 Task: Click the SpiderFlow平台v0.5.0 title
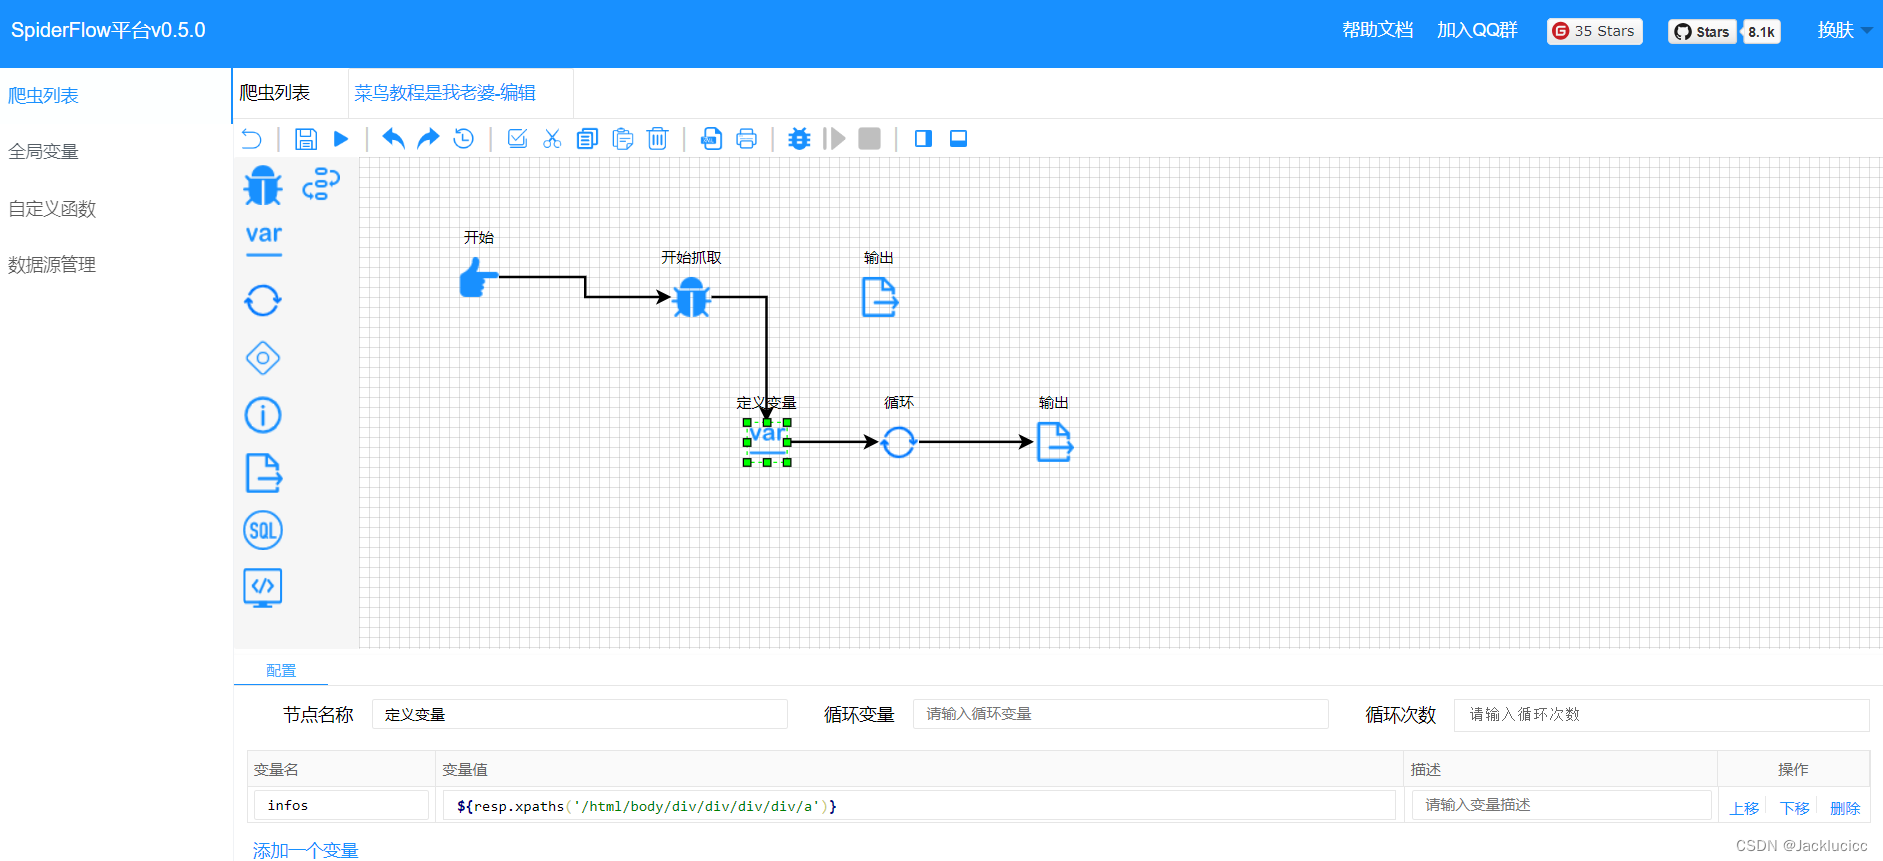tap(108, 30)
